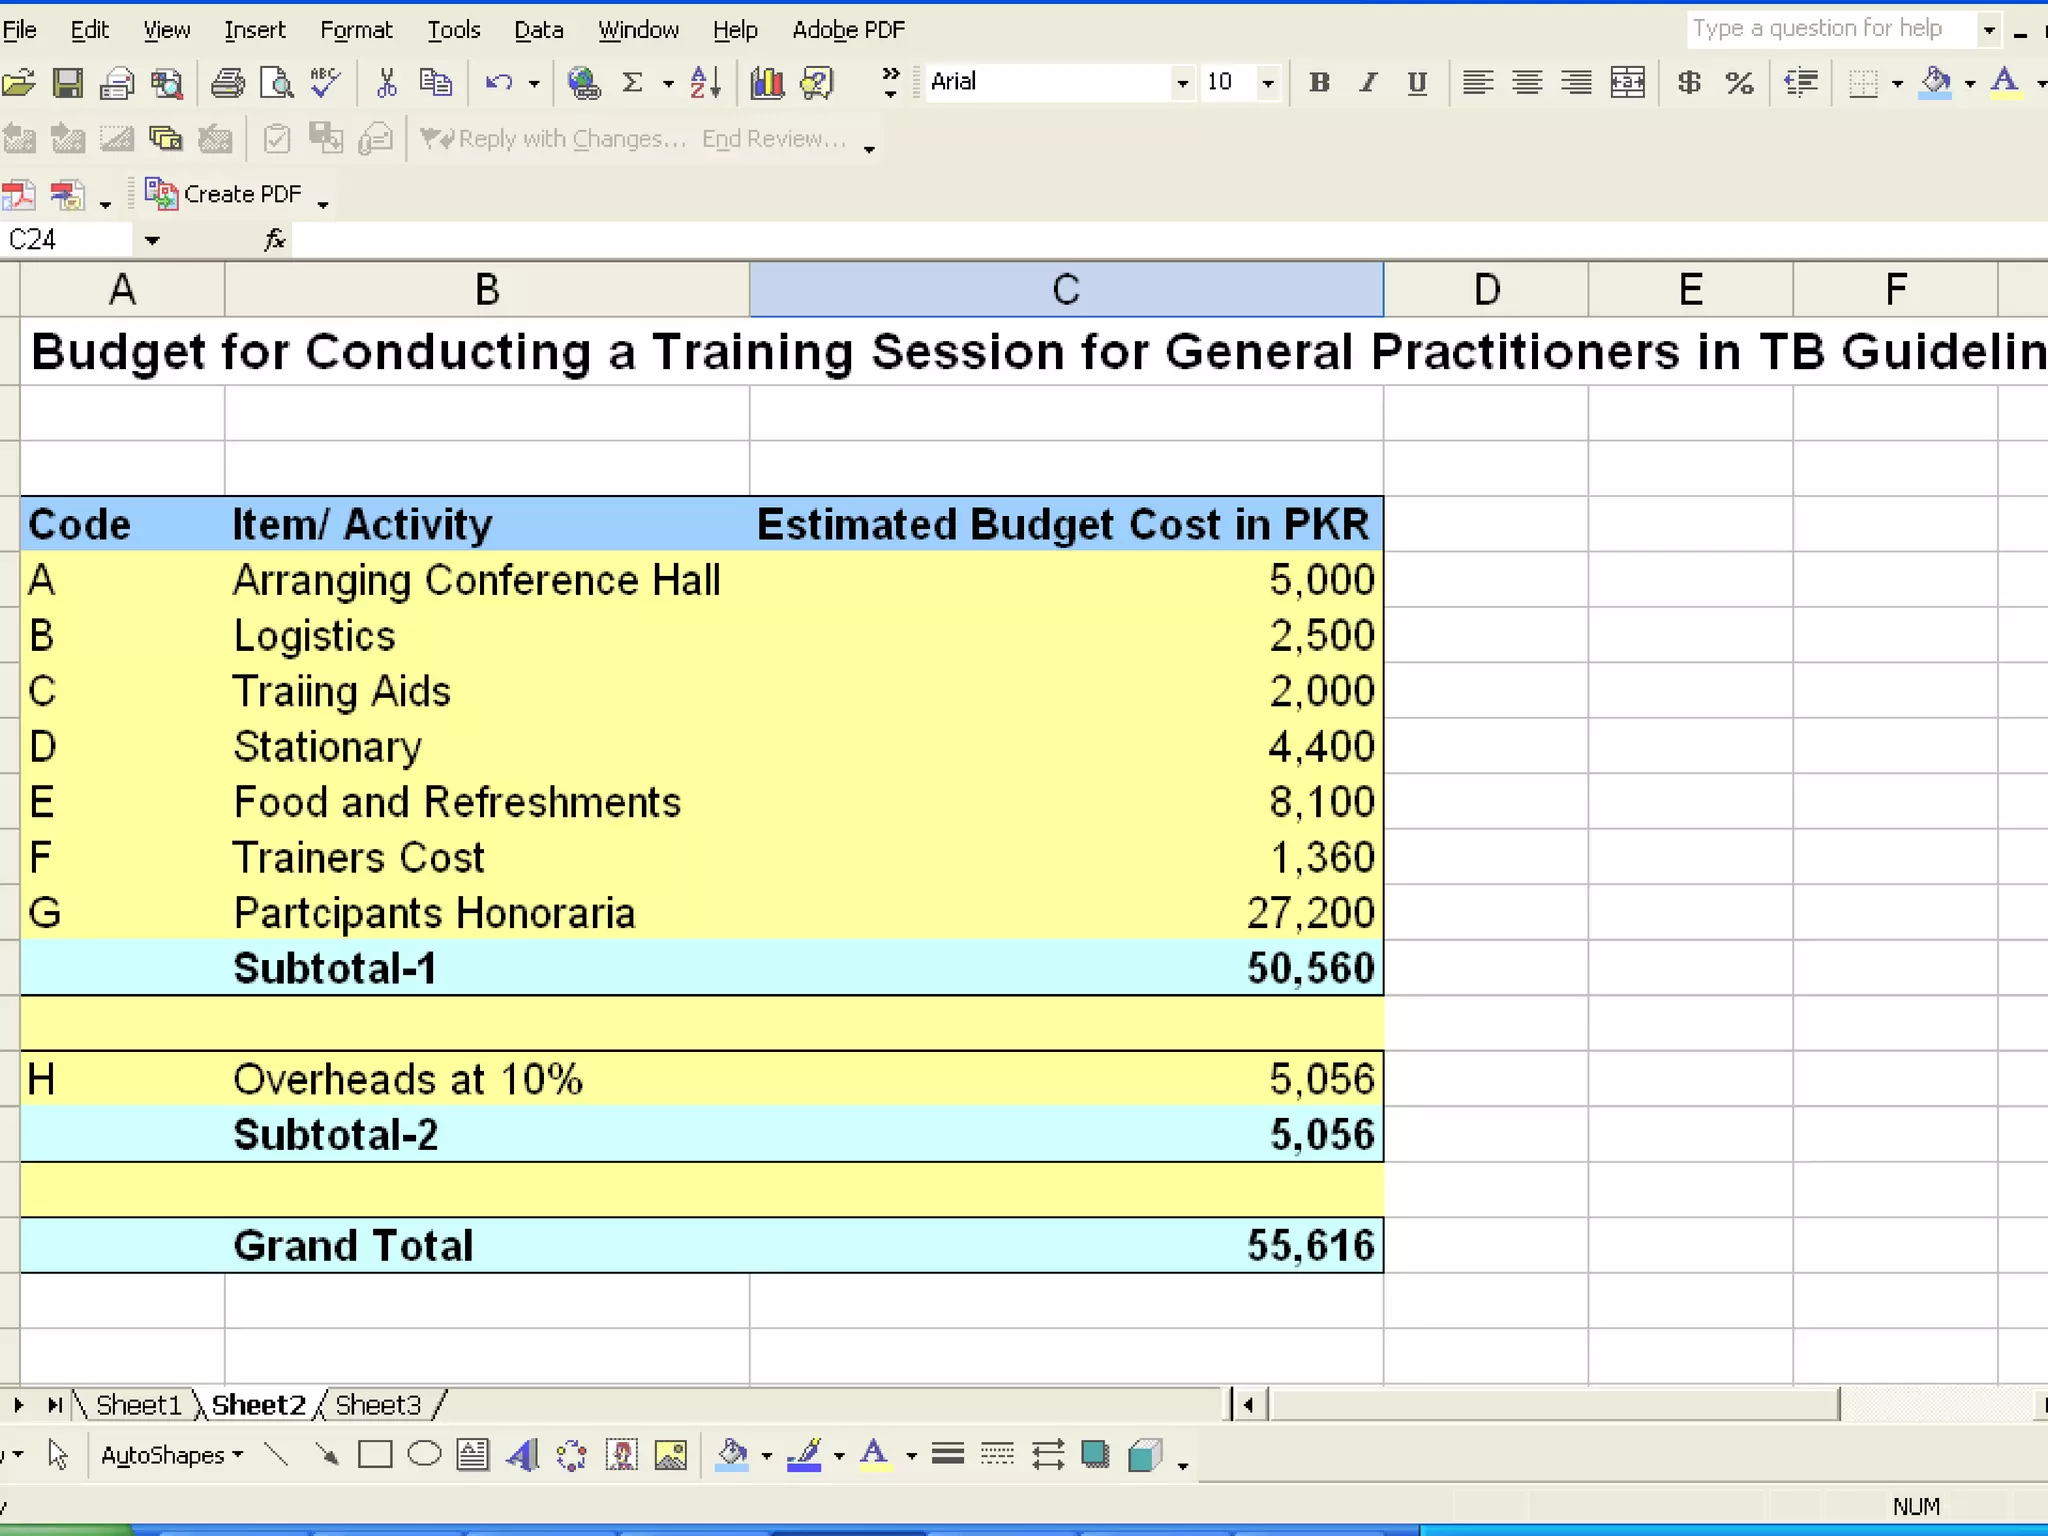Toggle Underline formatting

(1416, 82)
